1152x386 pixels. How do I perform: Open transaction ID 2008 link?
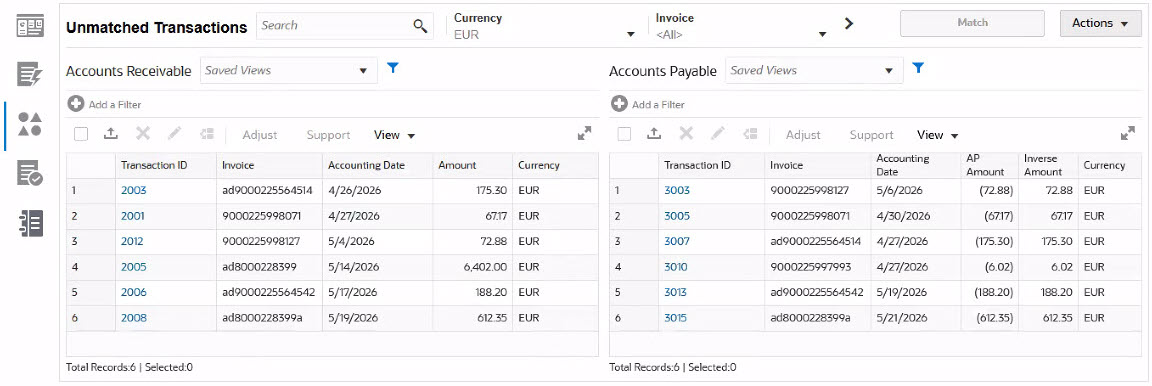point(134,318)
